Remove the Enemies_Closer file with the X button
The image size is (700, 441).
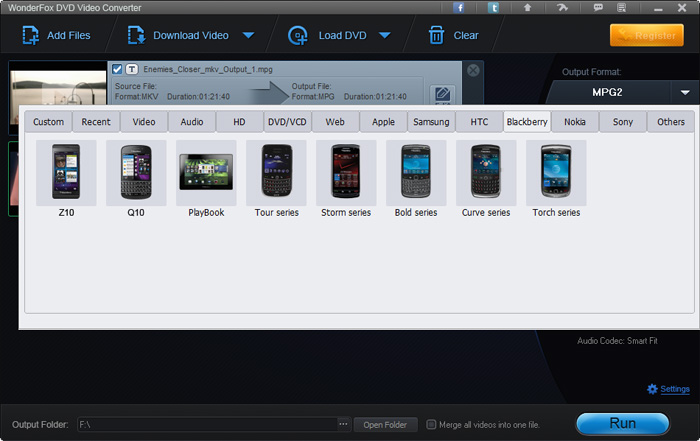coord(473,70)
